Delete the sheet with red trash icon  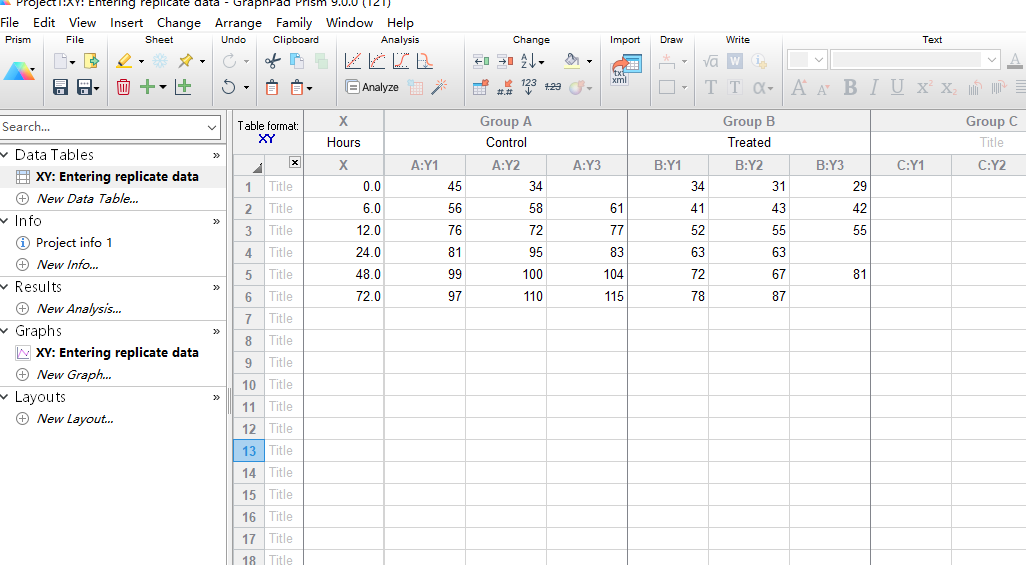124,87
